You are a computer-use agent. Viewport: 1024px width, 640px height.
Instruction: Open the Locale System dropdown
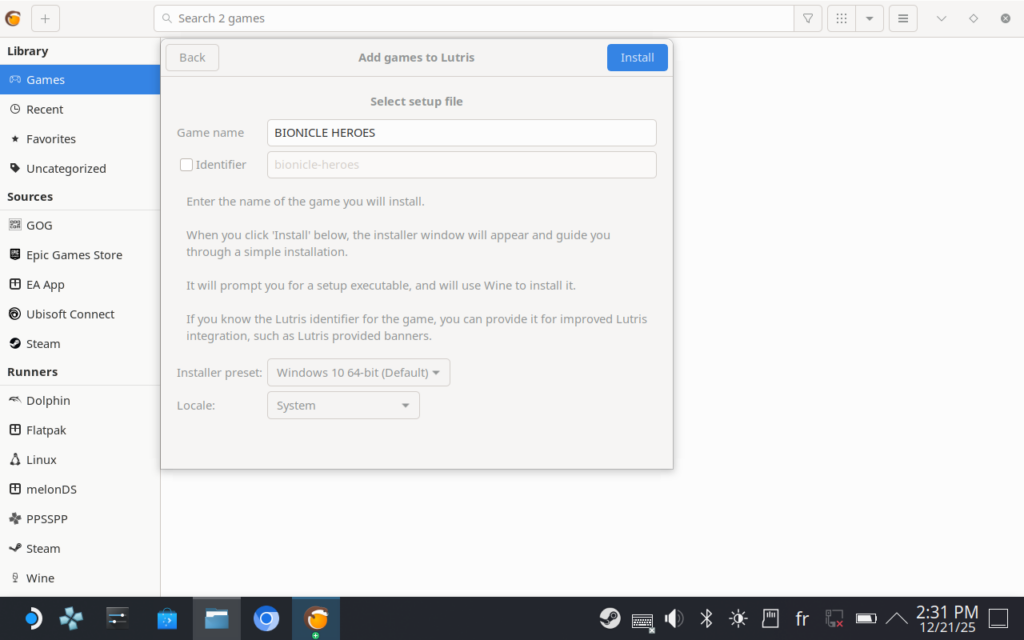[343, 406]
